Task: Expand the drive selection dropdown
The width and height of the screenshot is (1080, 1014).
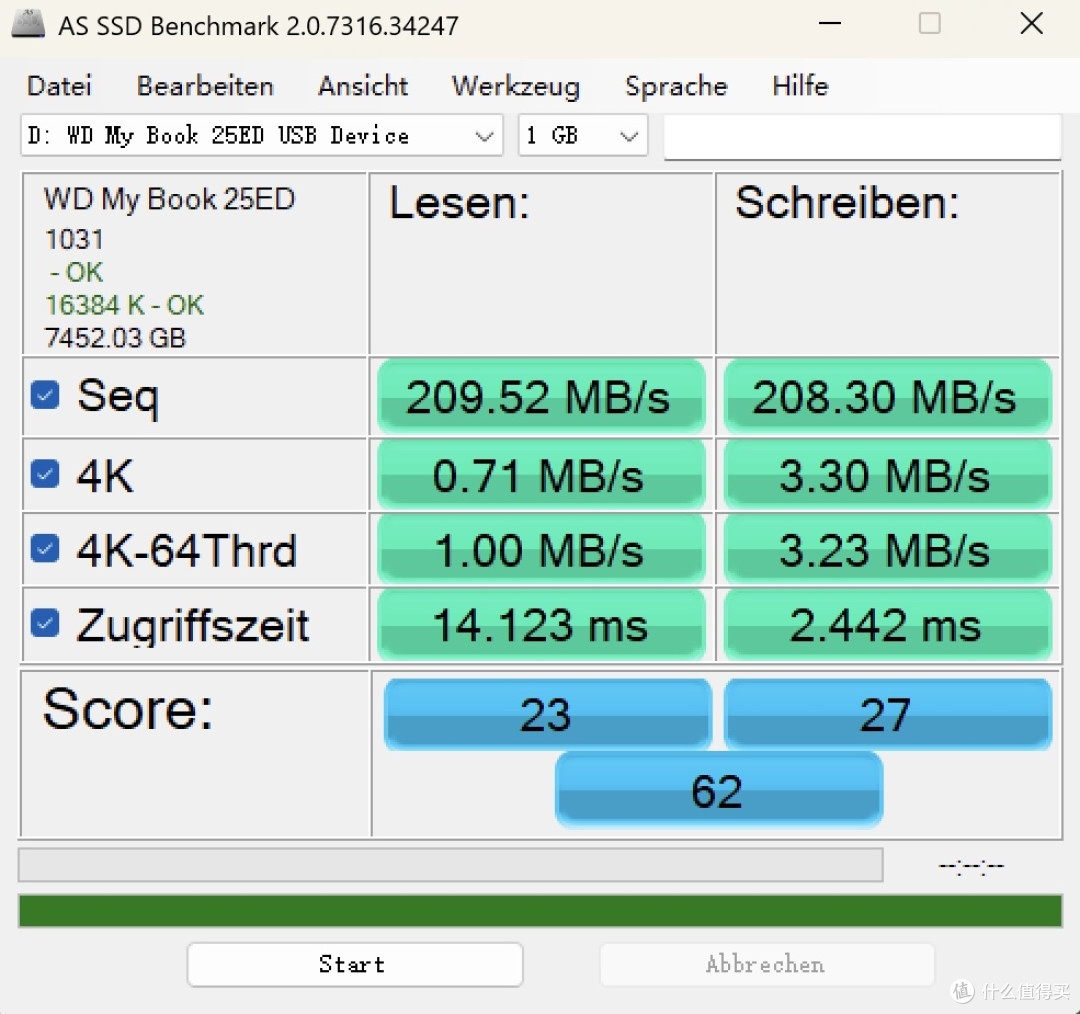Action: [x=262, y=135]
